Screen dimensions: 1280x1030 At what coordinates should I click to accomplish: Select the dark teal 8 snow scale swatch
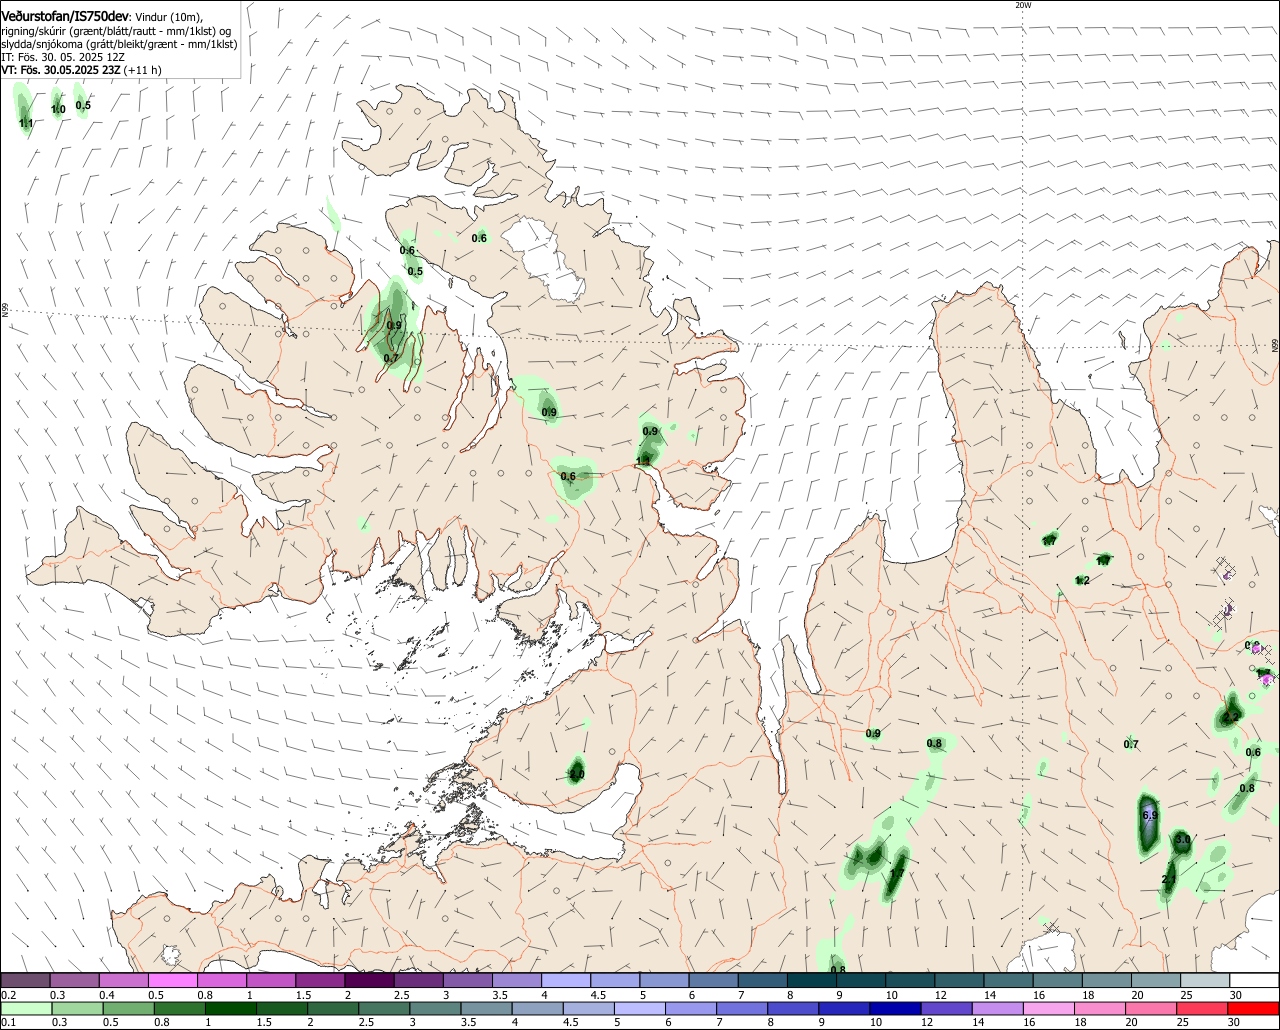pos(812,980)
